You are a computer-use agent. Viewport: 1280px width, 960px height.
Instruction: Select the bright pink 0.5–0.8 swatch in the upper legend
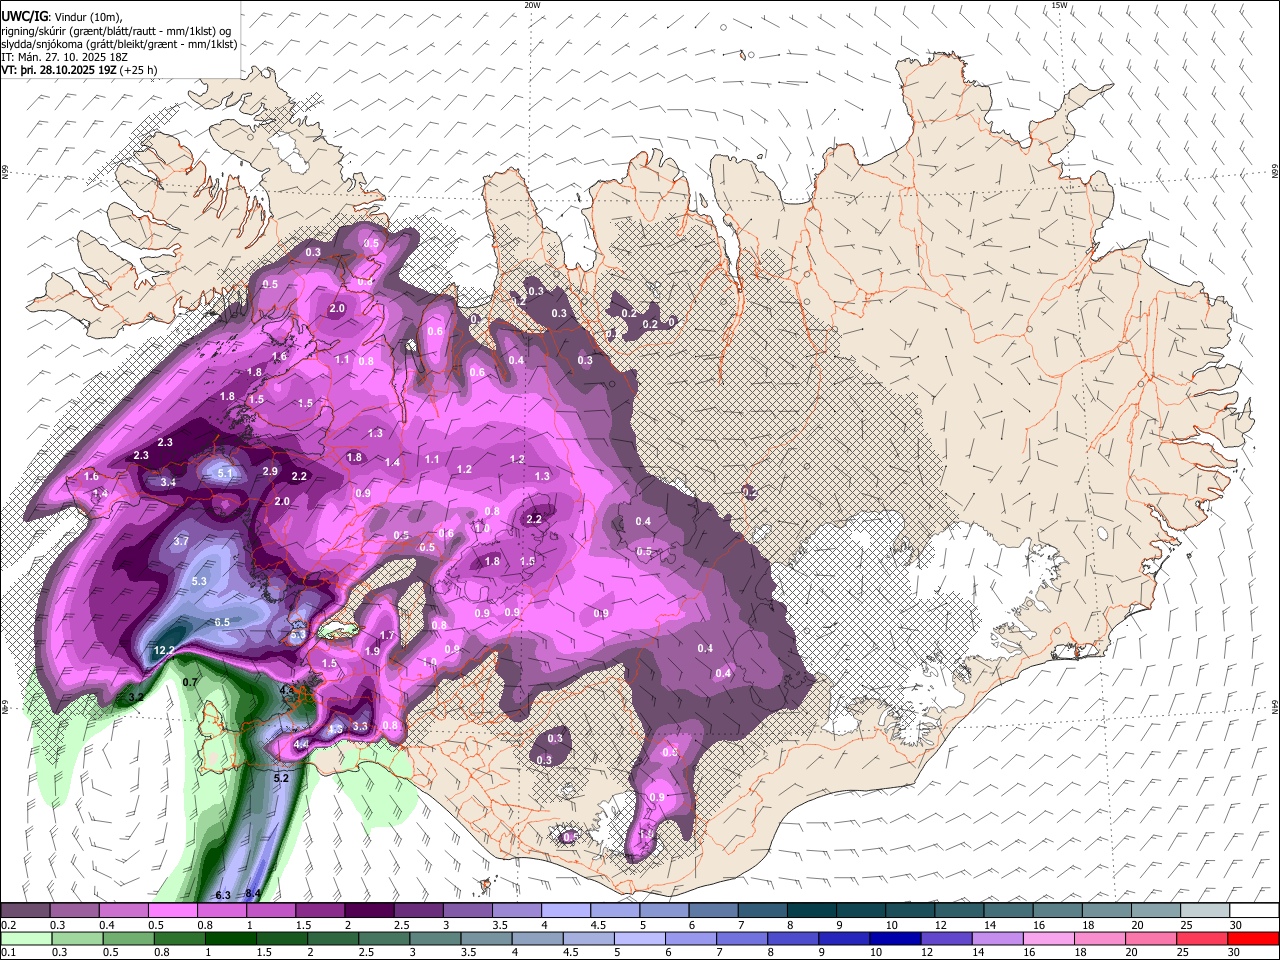coord(172,910)
